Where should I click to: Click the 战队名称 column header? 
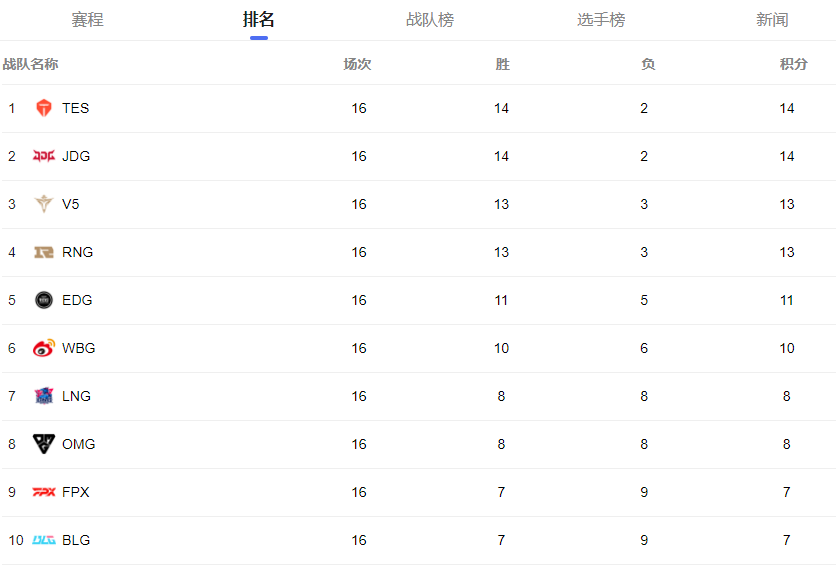(x=30, y=64)
